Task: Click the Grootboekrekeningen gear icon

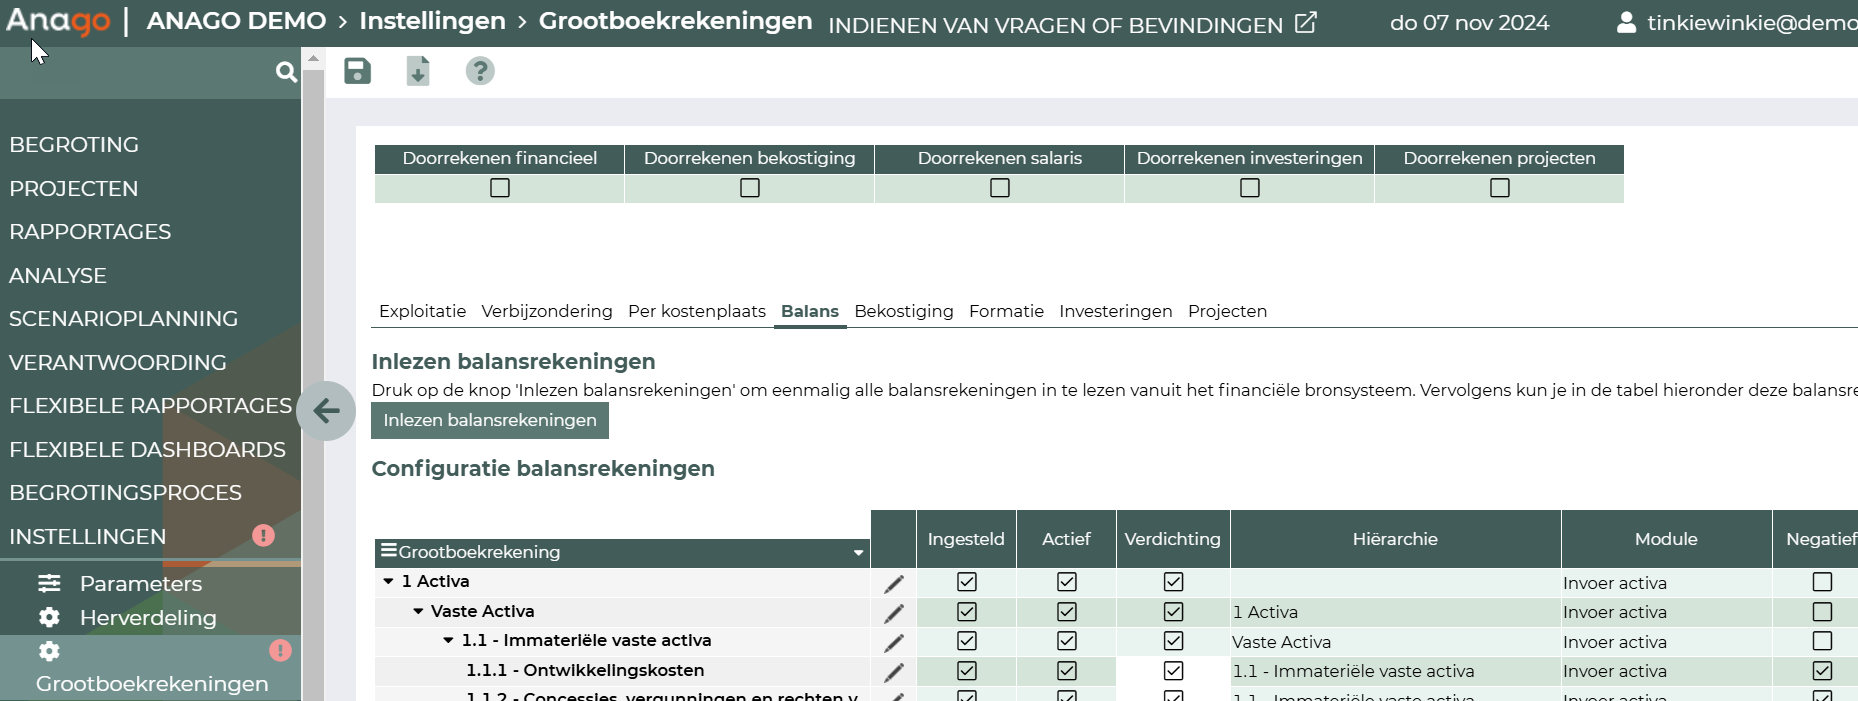Action: [49, 651]
